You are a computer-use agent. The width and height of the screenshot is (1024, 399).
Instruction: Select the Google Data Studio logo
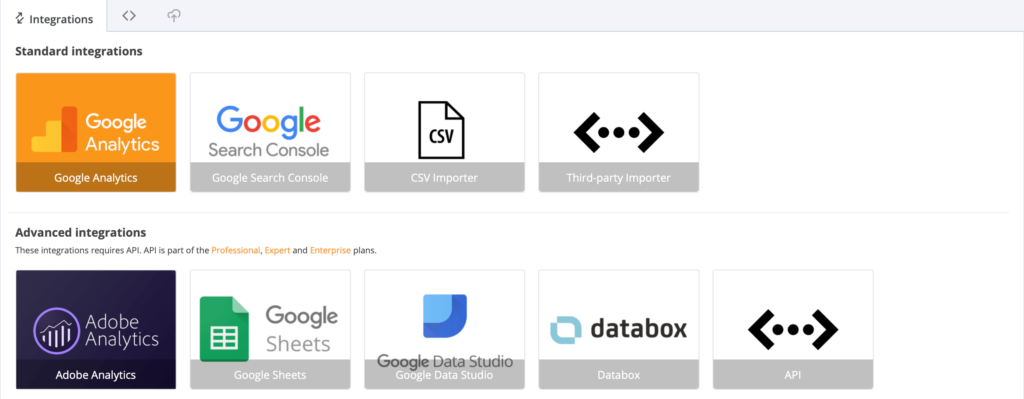[x=445, y=330]
